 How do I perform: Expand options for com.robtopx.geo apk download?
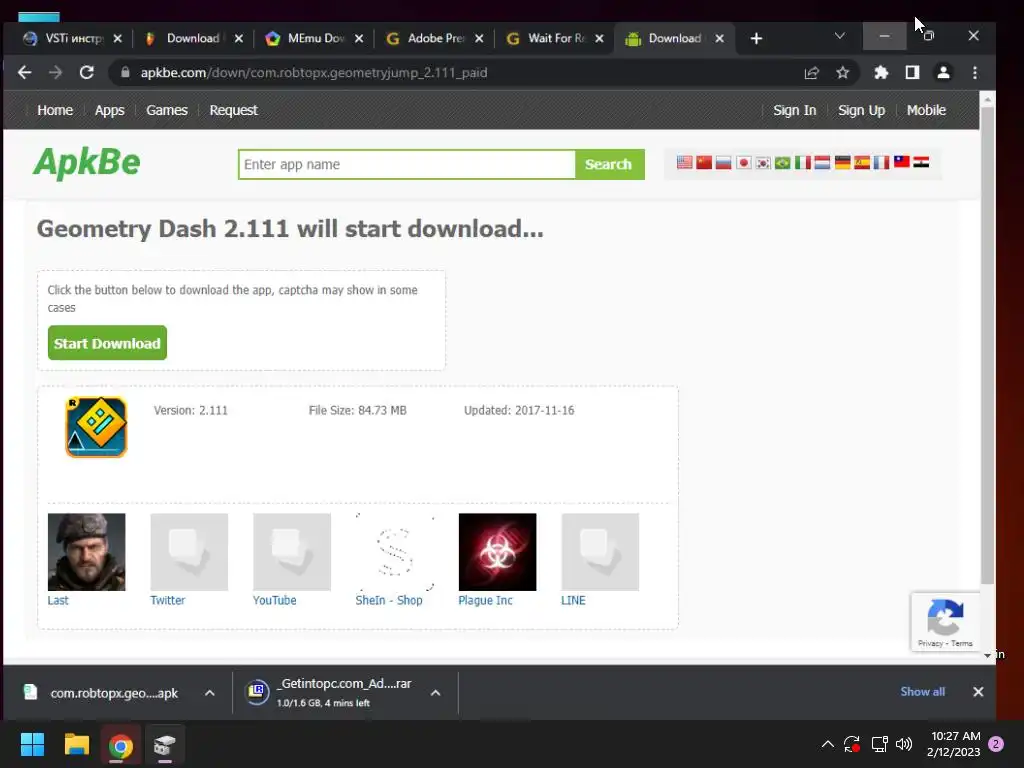coord(210,693)
